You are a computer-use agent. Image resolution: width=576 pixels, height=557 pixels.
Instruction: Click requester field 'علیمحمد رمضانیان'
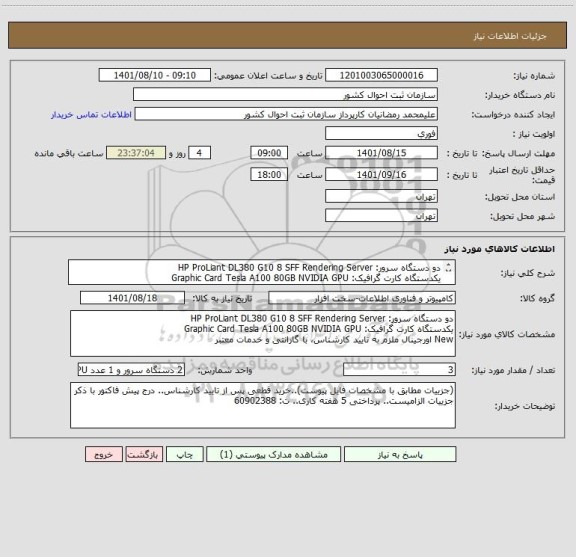(286, 114)
